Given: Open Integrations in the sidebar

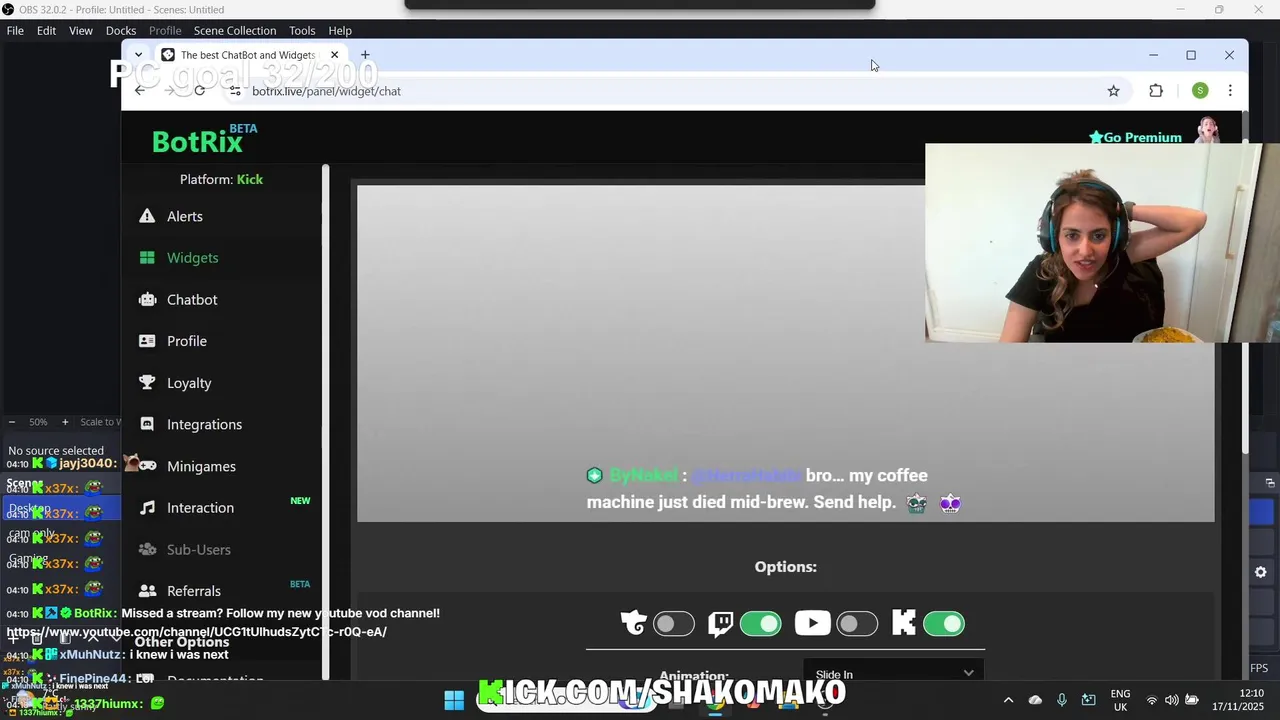Looking at the screenshot, I should (x=204, y=424).
